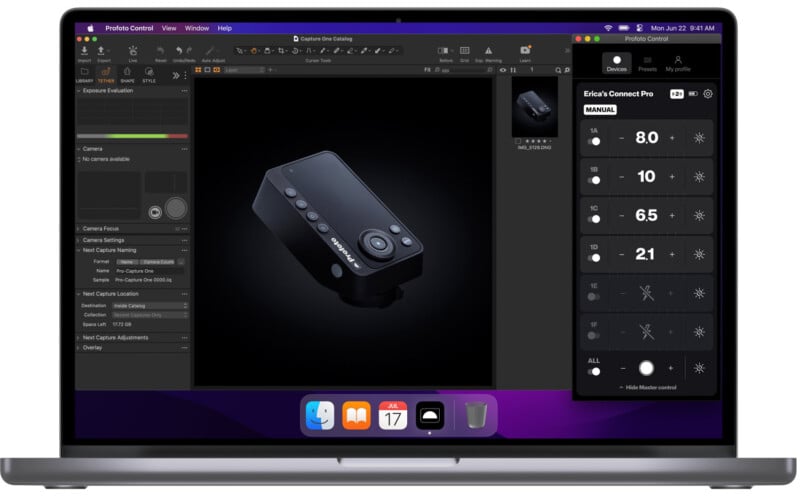
Task: Enable group 1F switch
Action: click(x=594, y=336)
